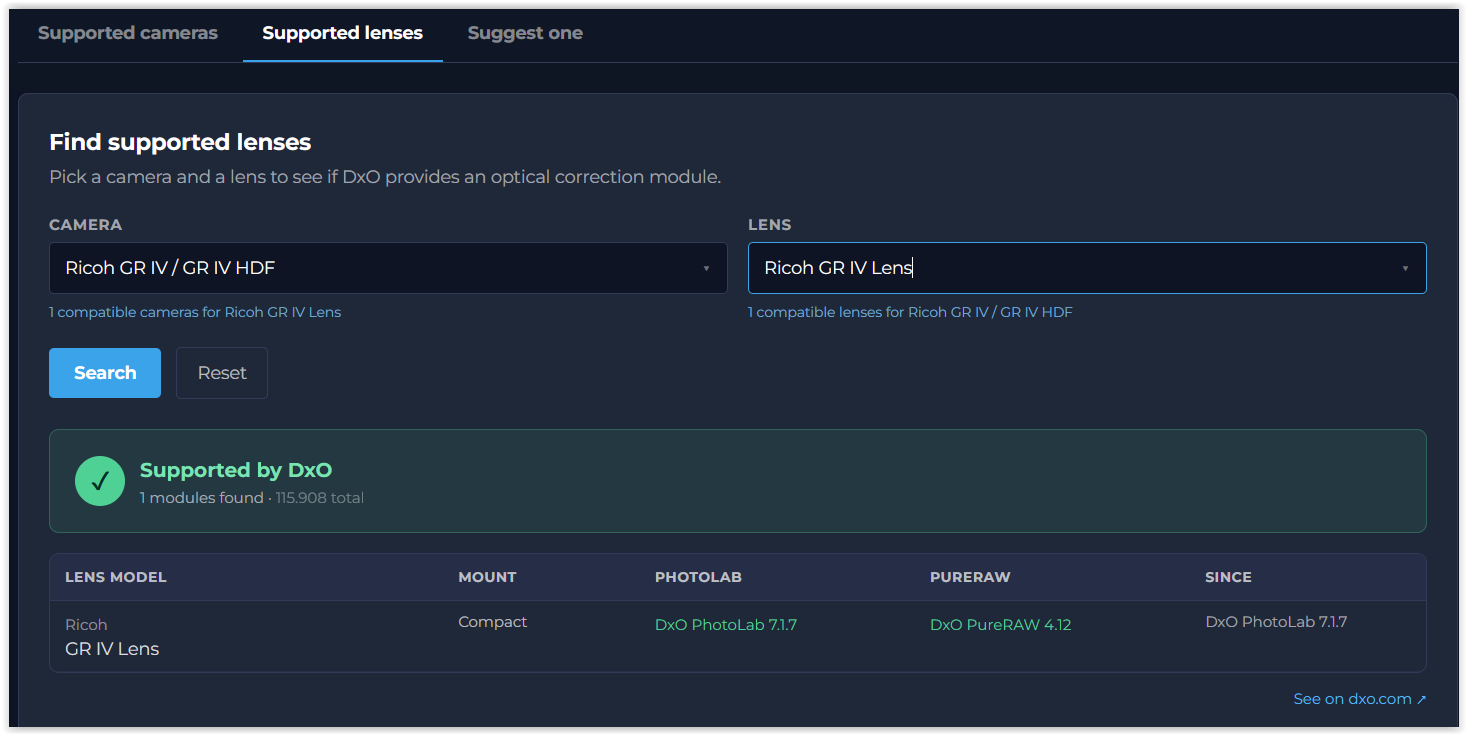This screenshot has height=735, width=1467.
Task: Click the Lens field containing Ricoh GR IV Lens
Action: (x=1087, y=268)
